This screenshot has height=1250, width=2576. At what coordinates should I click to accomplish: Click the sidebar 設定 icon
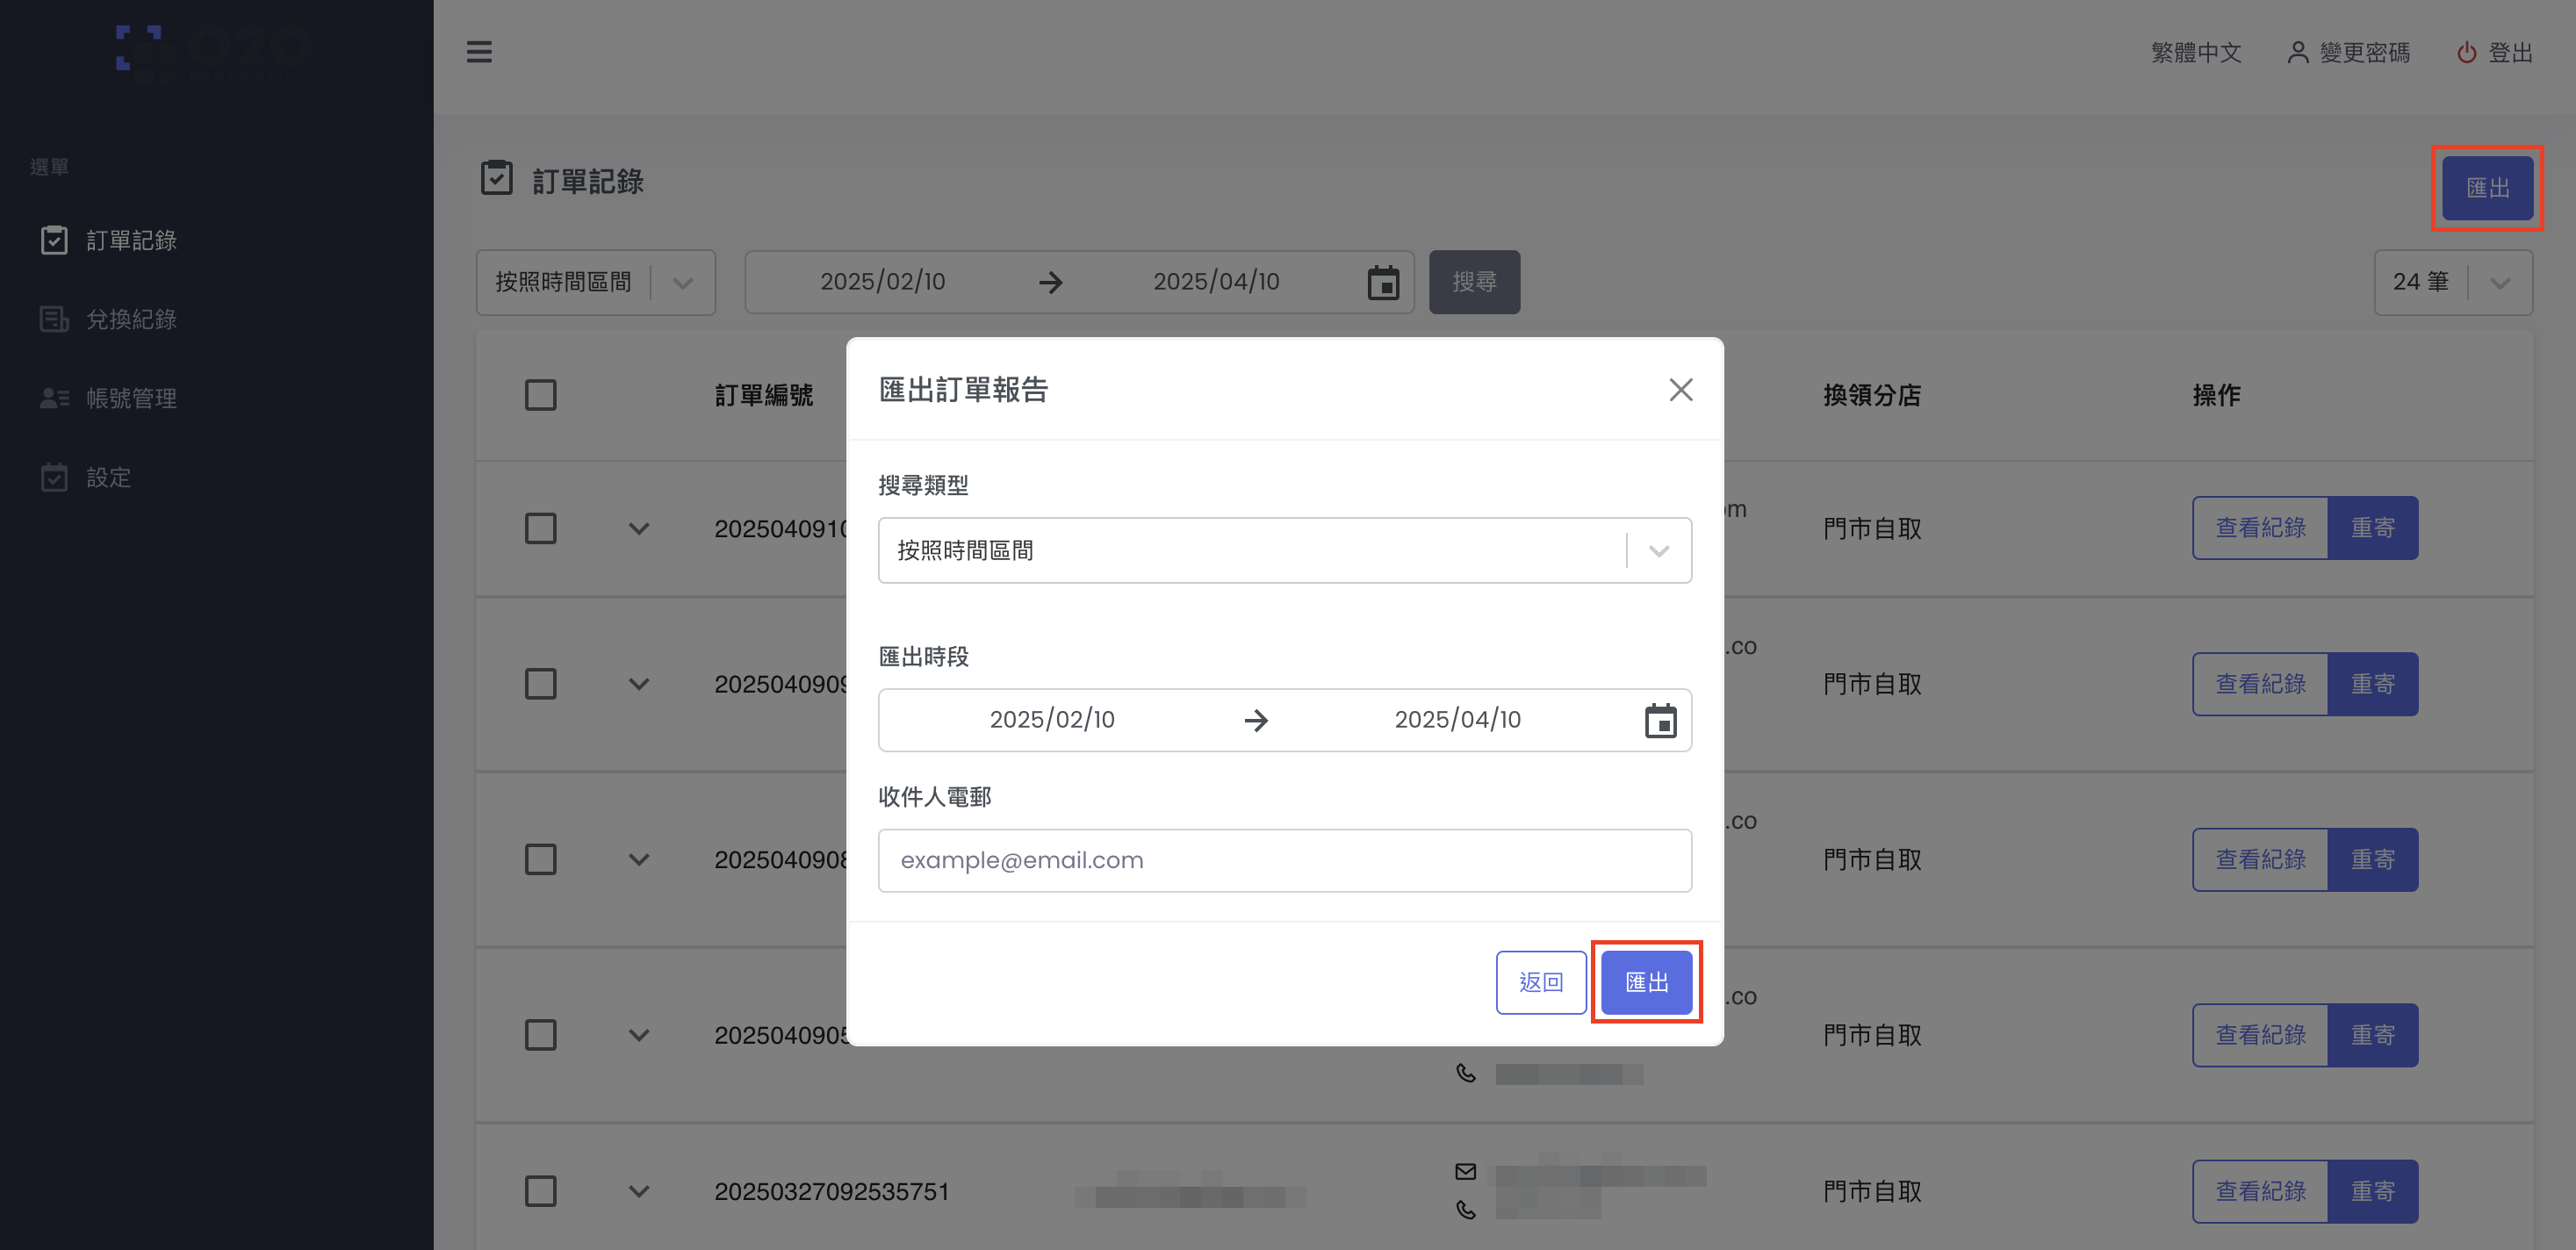[x=54, y=477]
